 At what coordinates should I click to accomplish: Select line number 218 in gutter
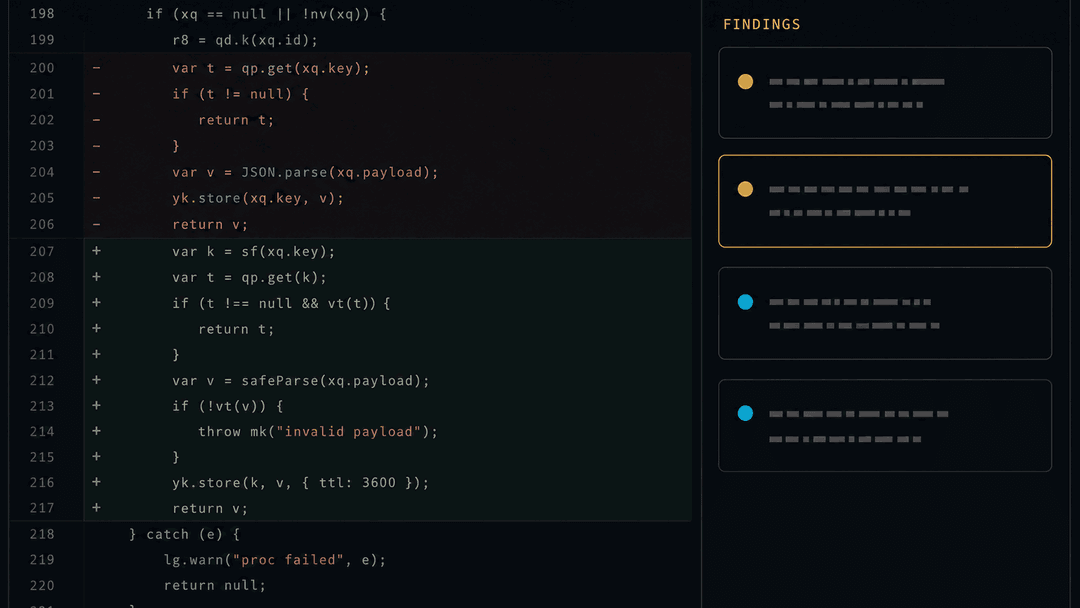(x=42, y=534)
